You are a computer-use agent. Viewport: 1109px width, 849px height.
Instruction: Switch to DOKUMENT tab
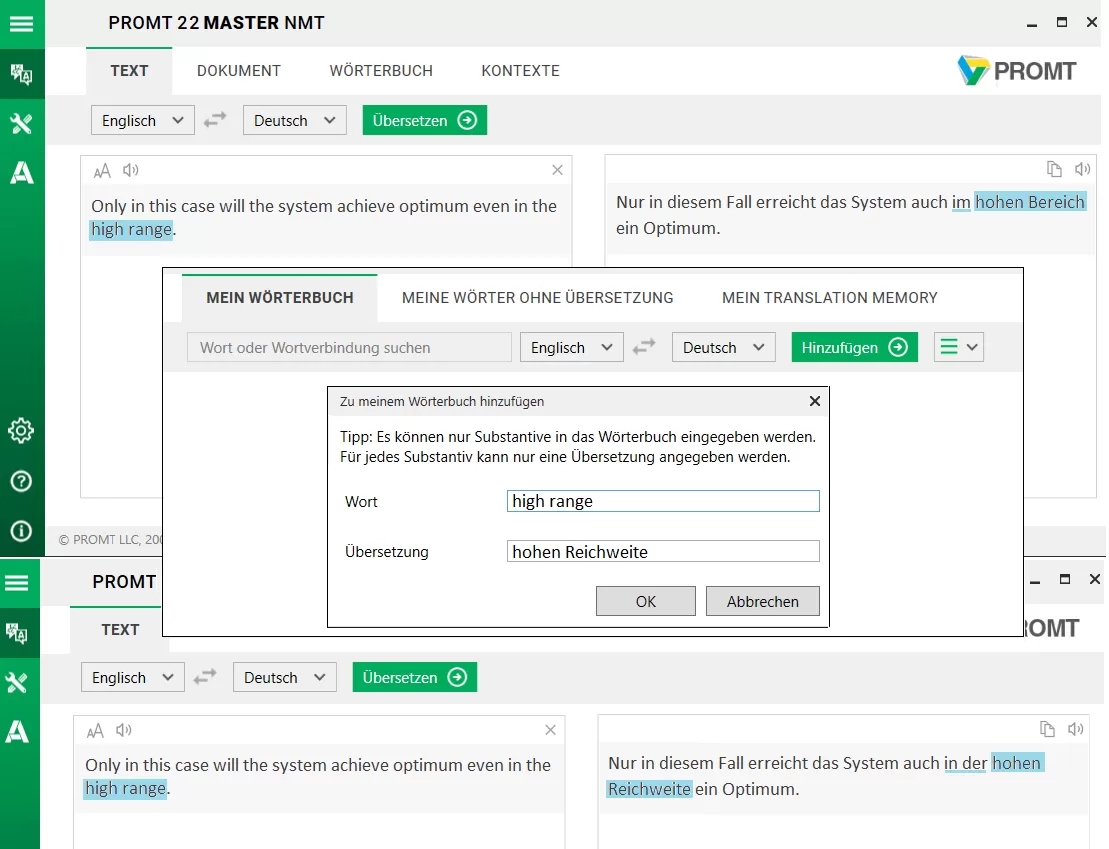point(238,71)
